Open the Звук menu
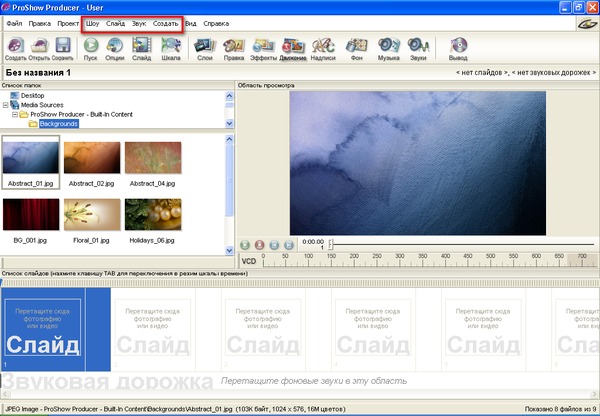This screenshot has height=416, width=600. pos(139,24)
